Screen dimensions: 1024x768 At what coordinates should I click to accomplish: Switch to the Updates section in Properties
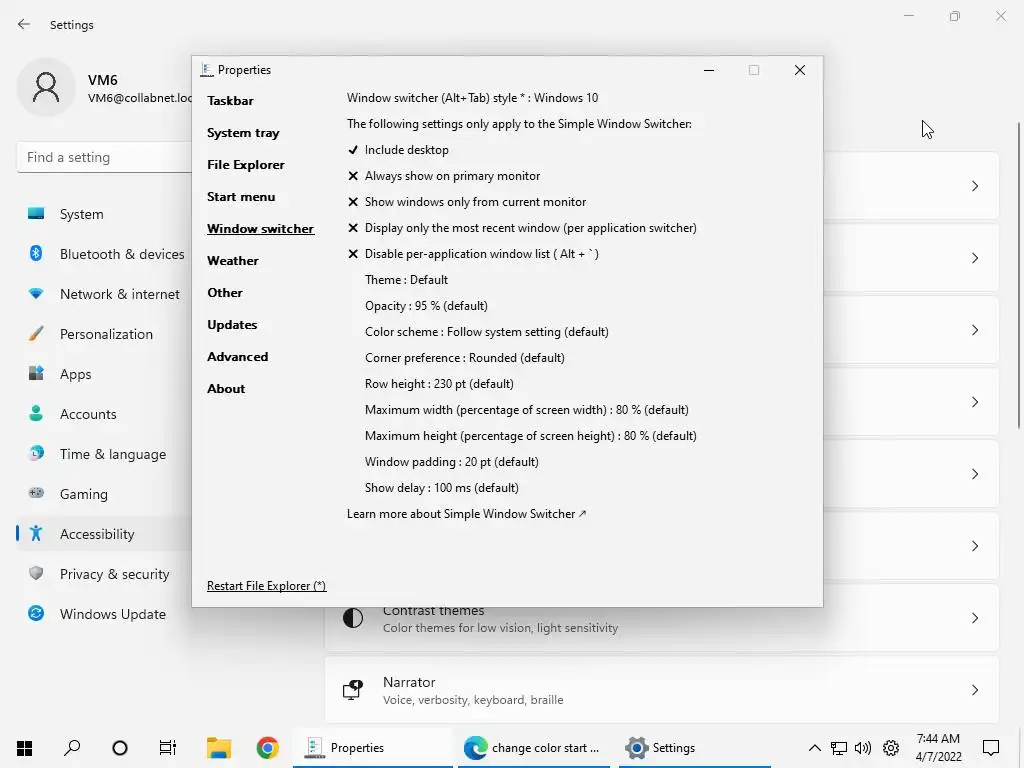click(x=232, y=325)
